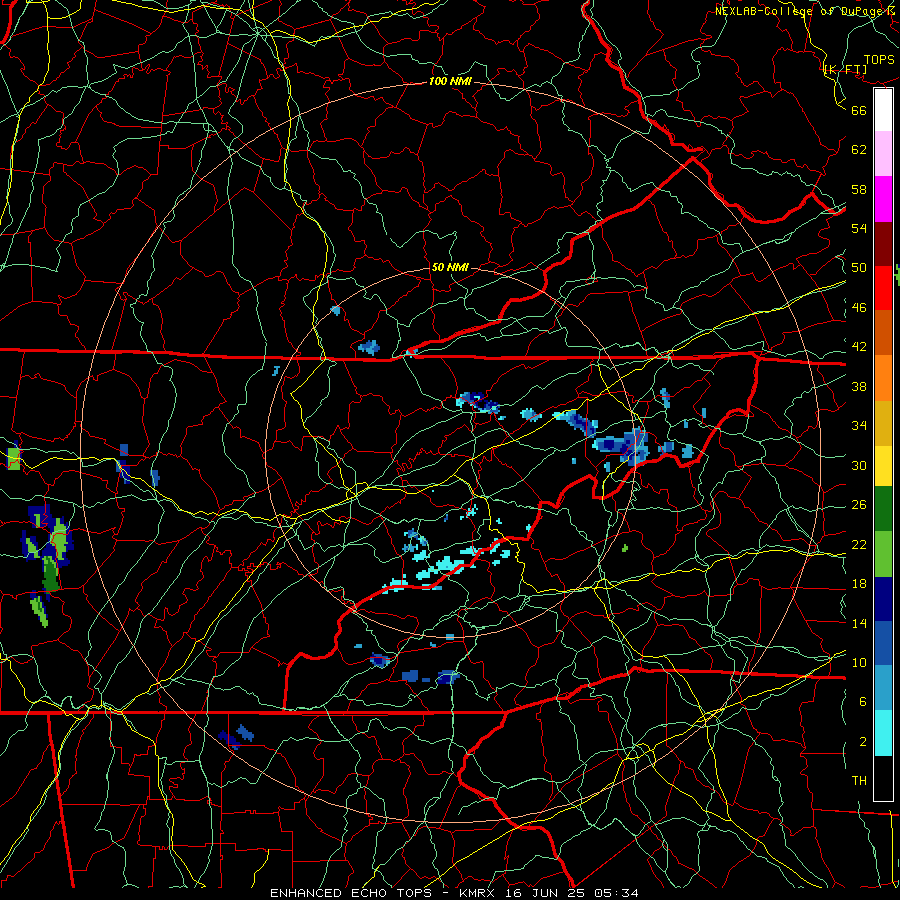Click the "[K FT]" units label

click(x=845, y=70)
